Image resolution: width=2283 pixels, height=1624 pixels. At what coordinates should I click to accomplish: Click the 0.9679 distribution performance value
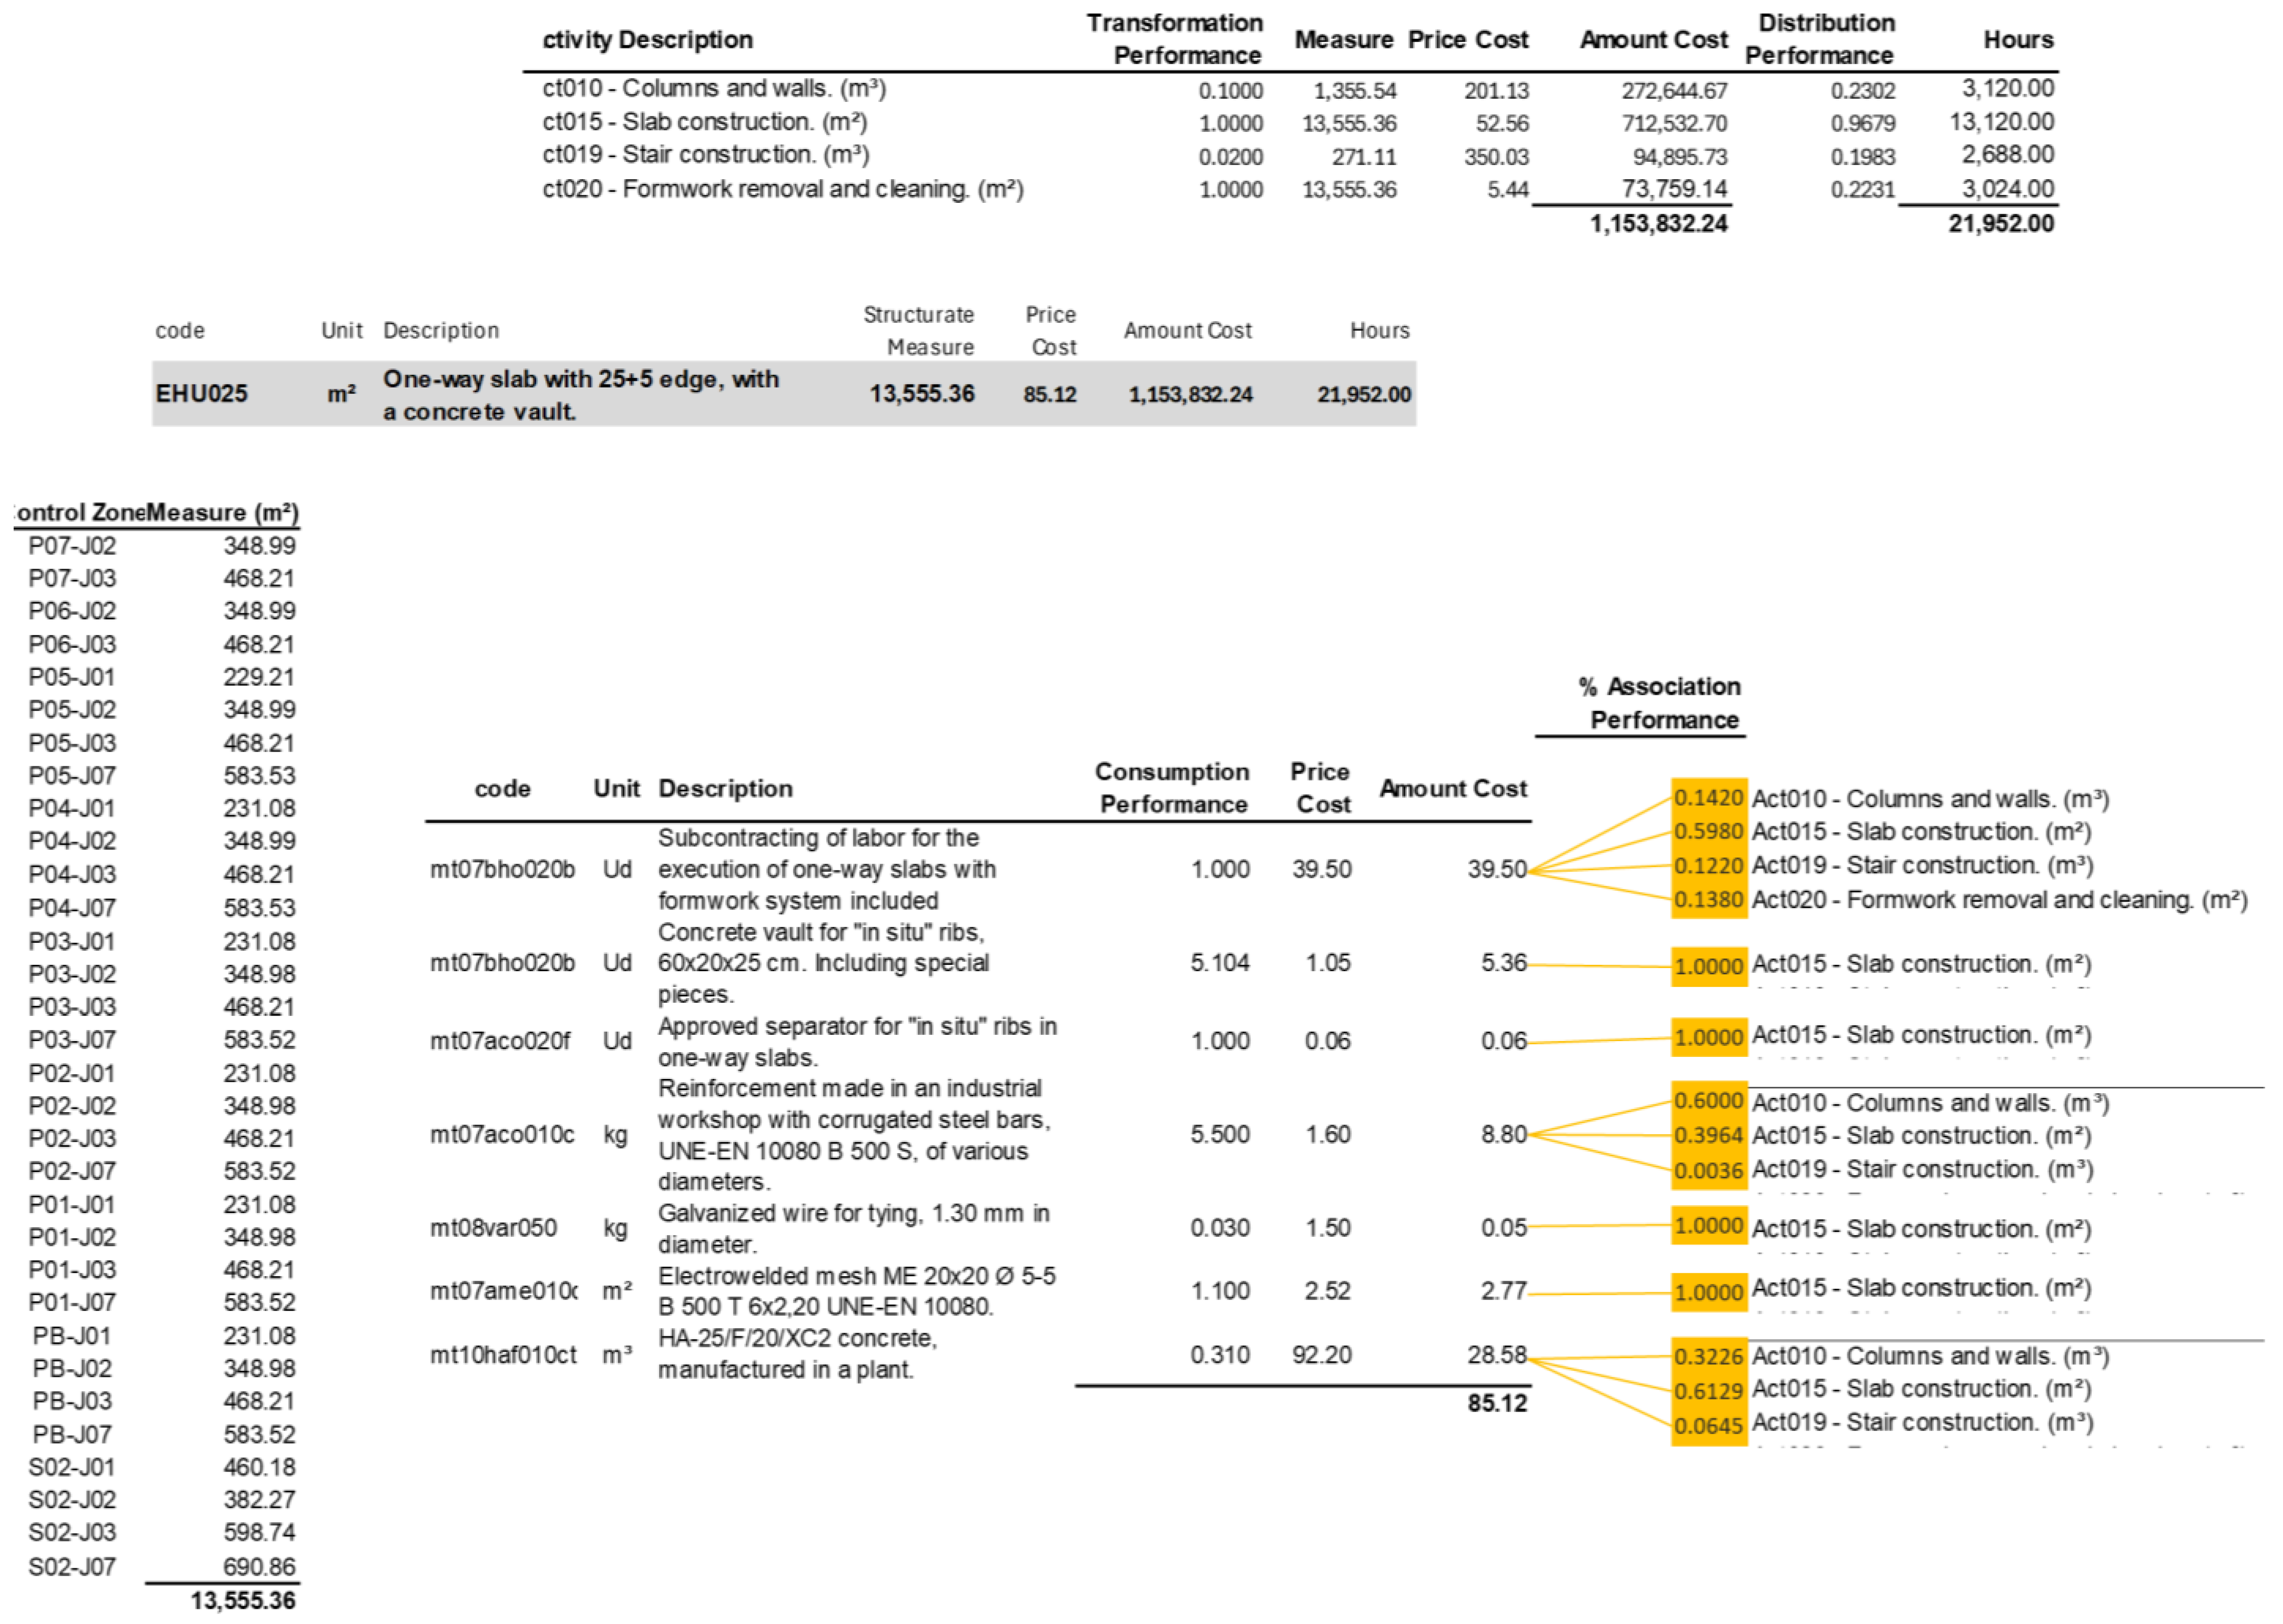1863,123
